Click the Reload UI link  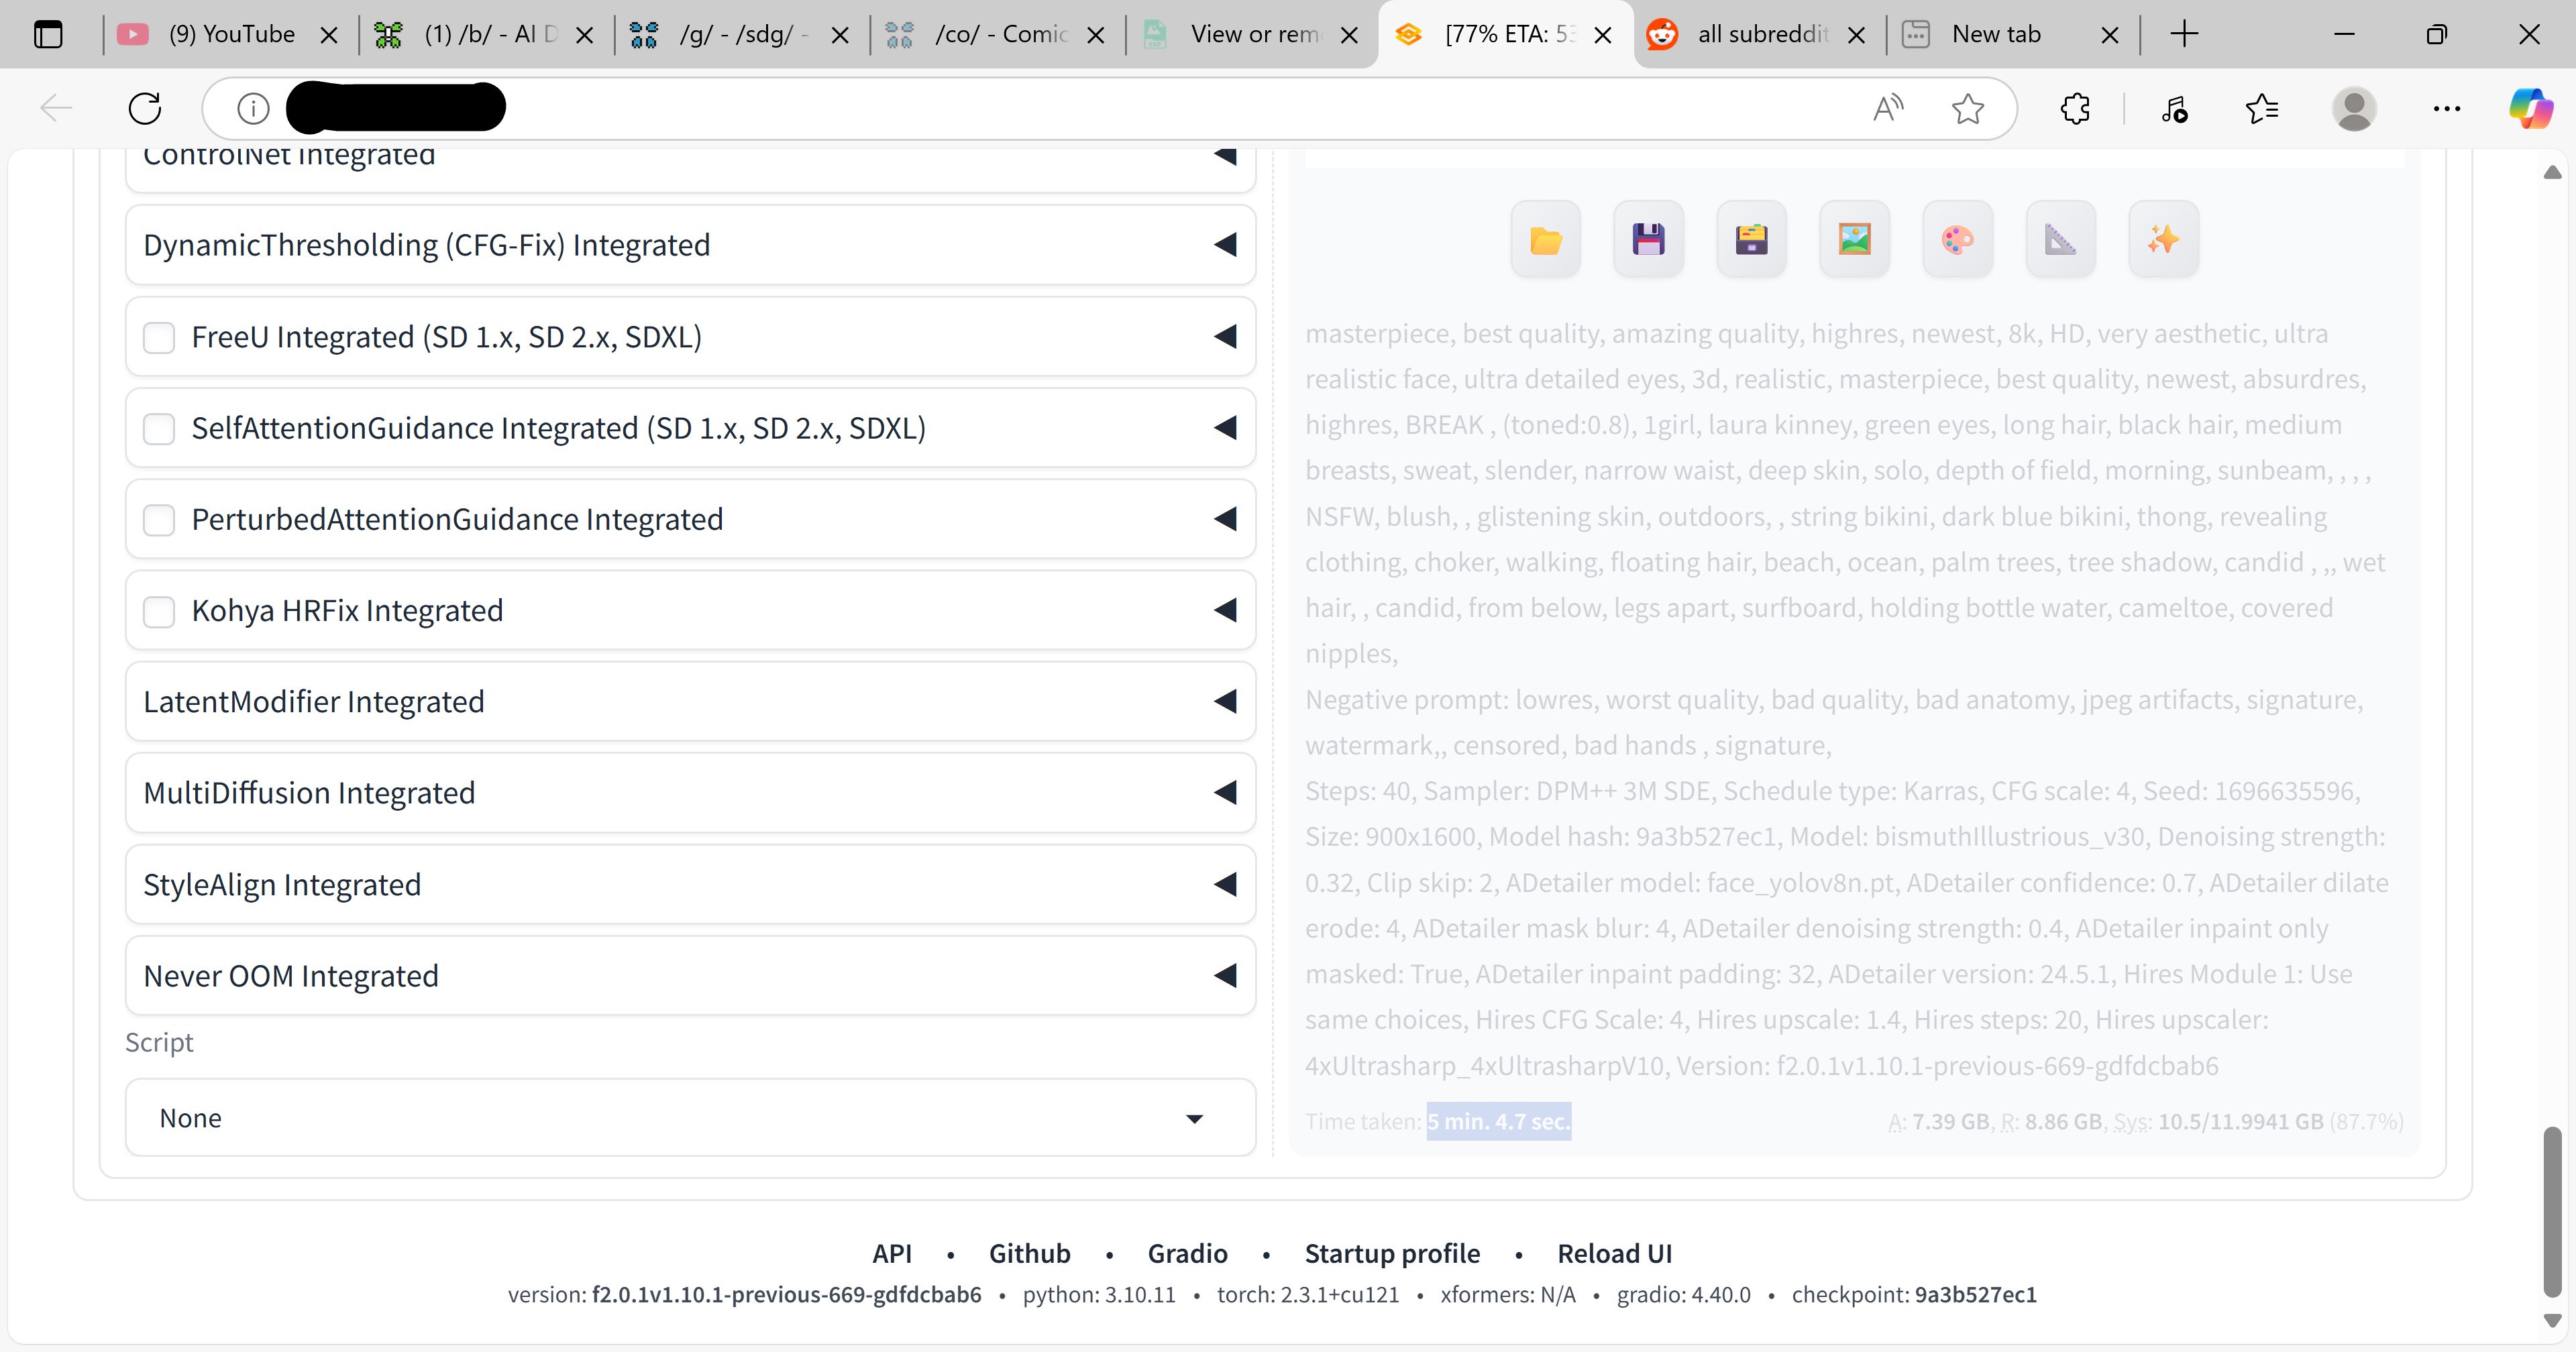pos(1614,1254)
